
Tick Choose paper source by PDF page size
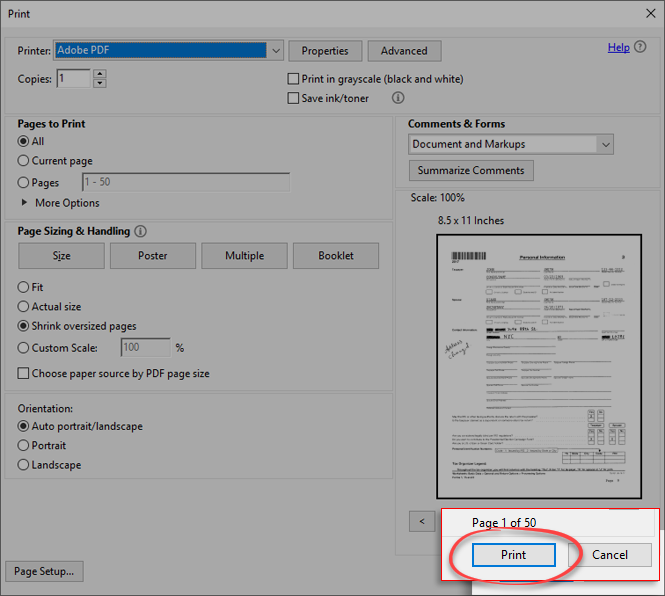(24, 374)
